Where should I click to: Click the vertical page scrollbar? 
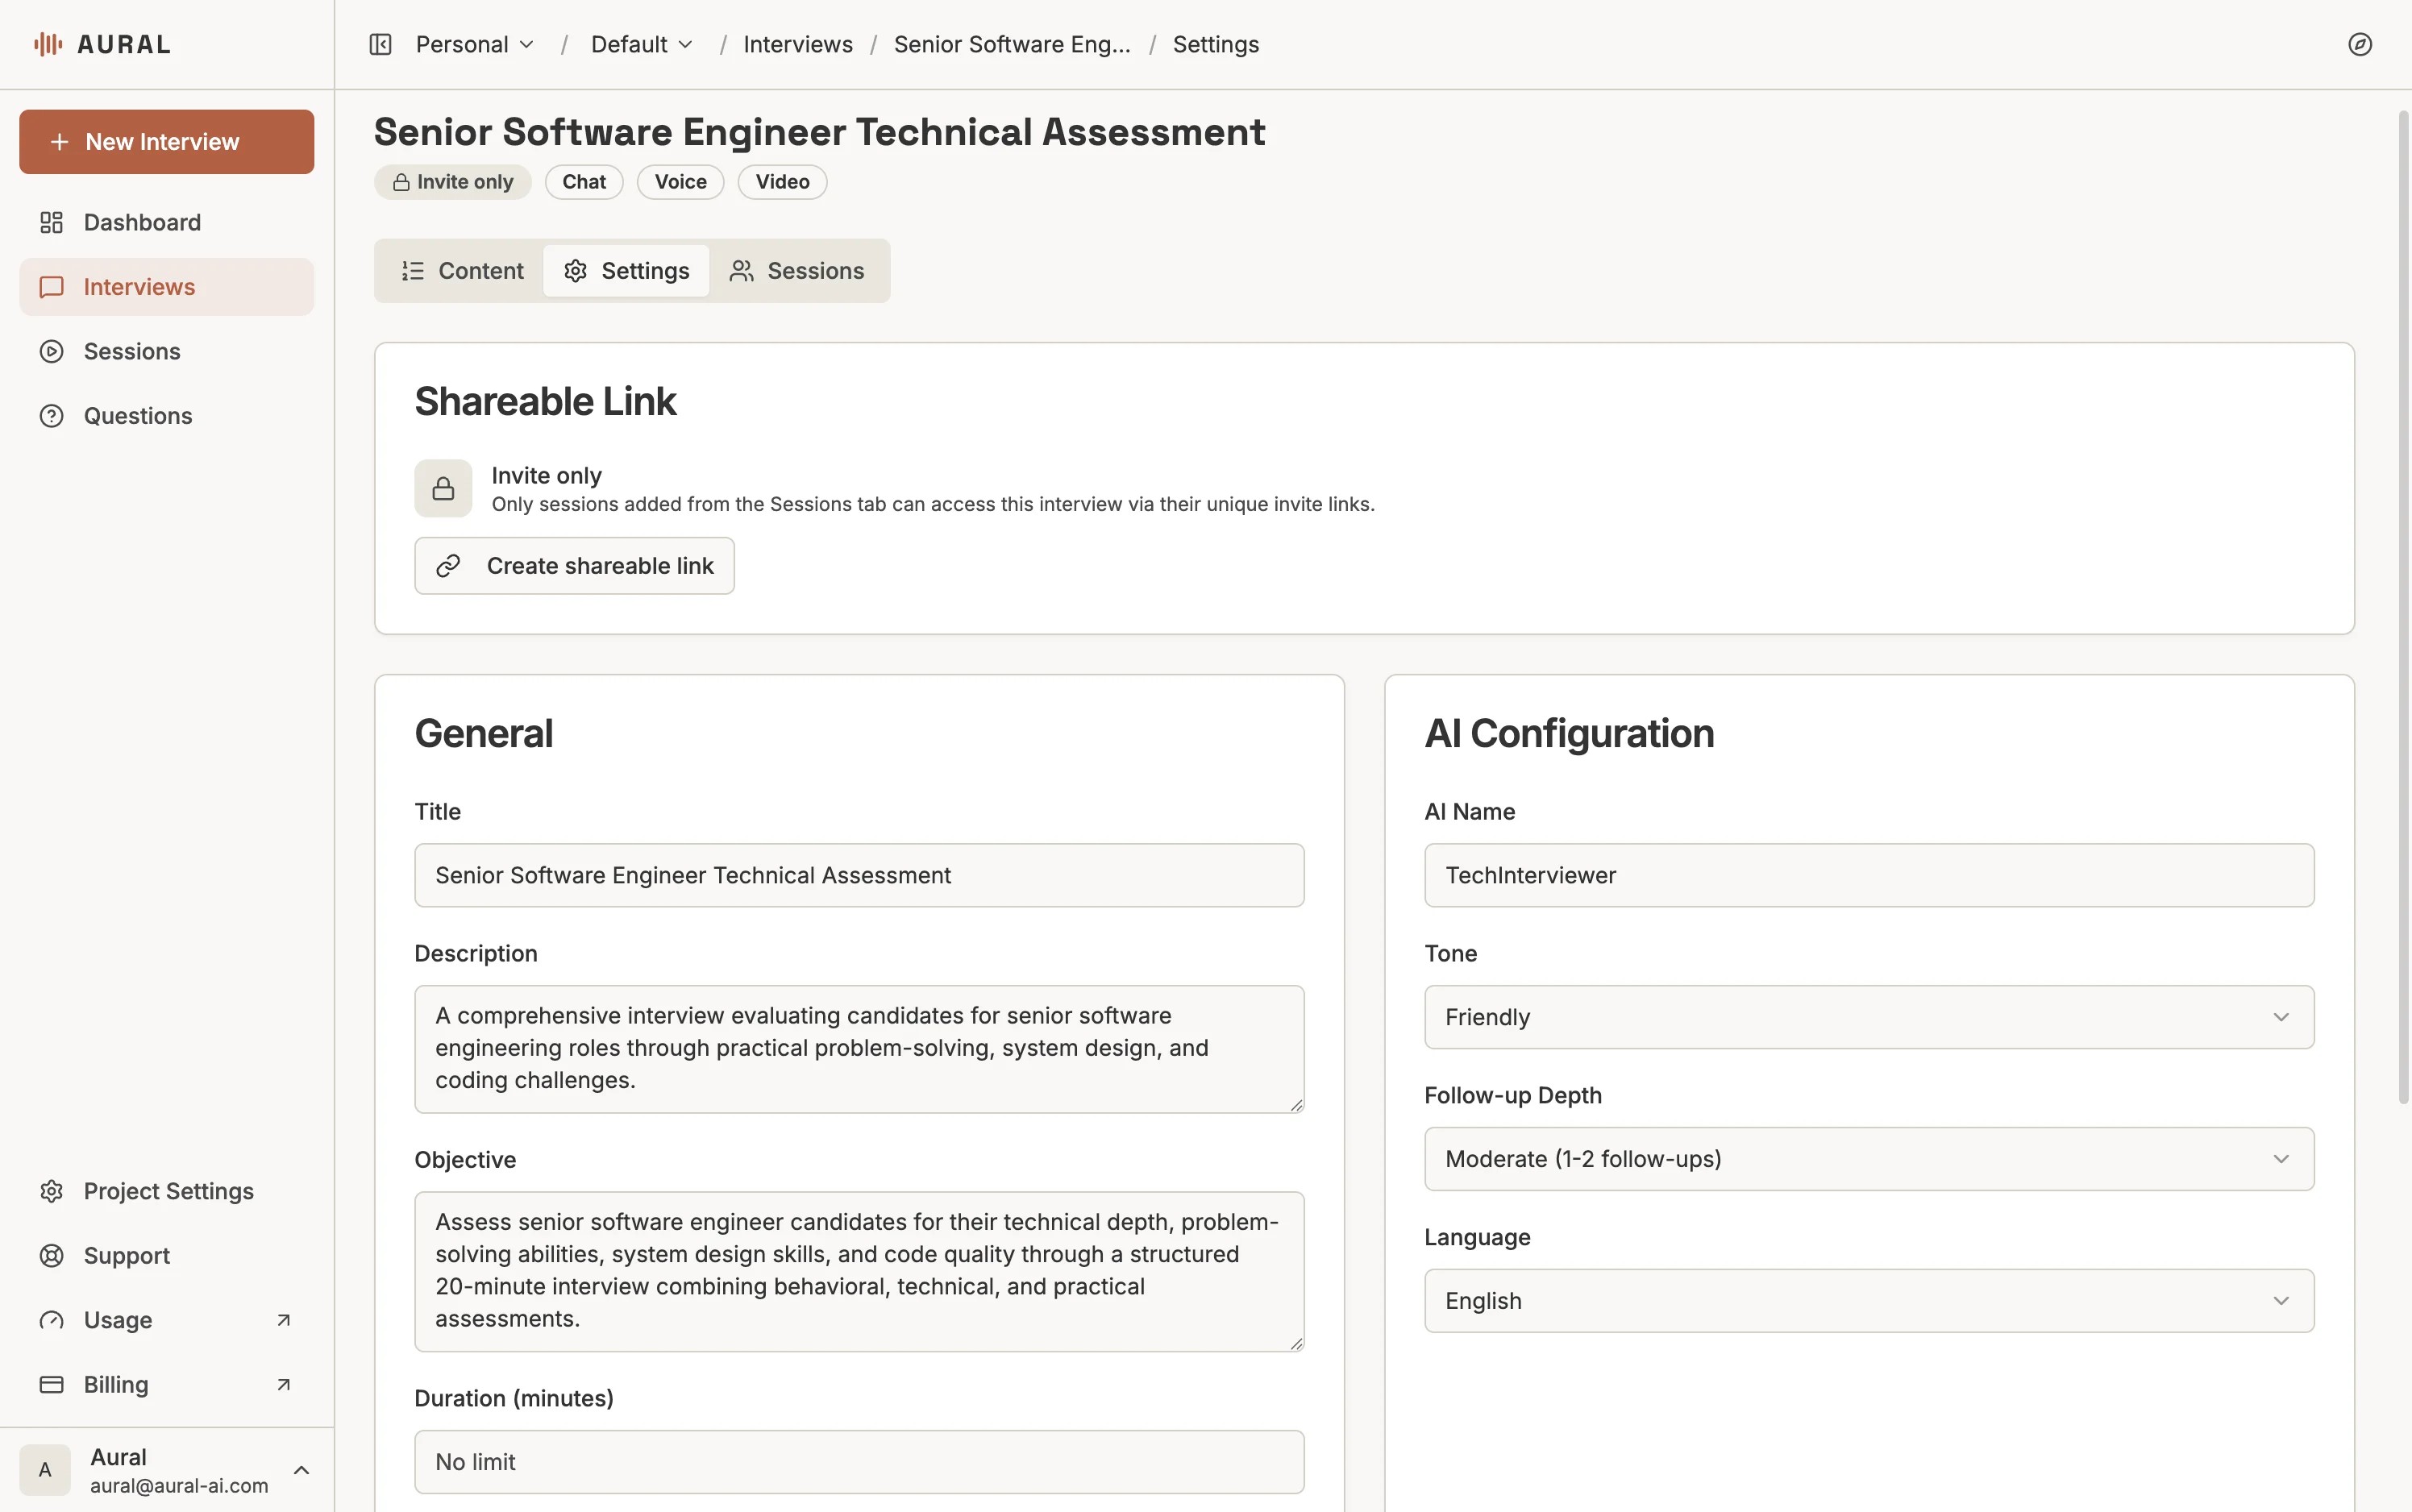point(2403,607)
